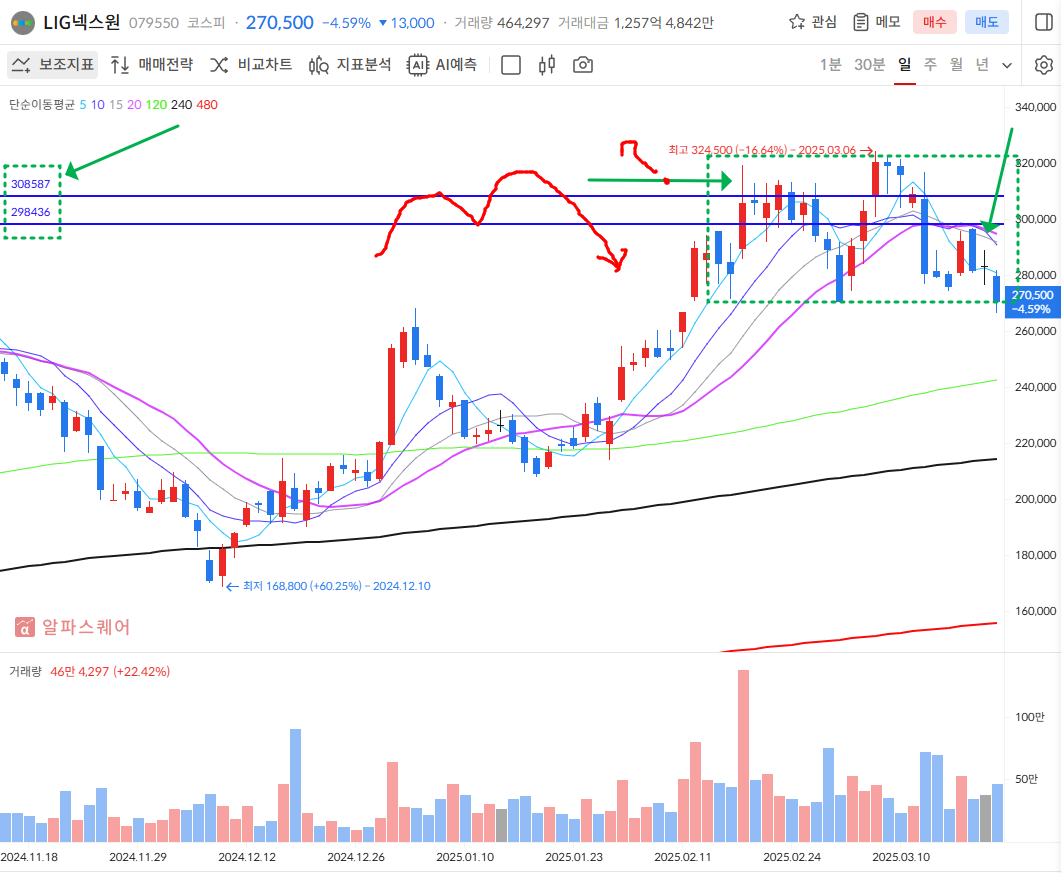Viewport: 1061px width, 873px height.
Task: Select the 년 yearly timeframe
Action: pyautogui.click(x=982, y=65)
